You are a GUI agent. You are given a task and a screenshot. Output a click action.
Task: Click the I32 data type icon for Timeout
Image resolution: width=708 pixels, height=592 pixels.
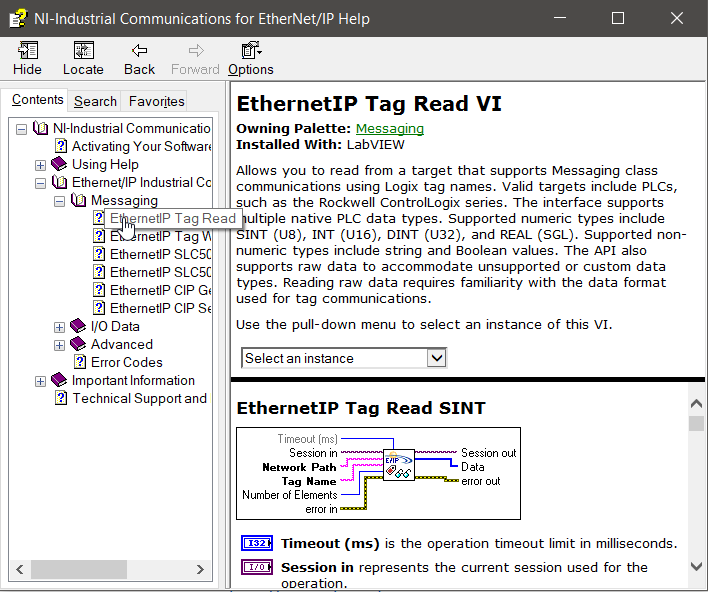pos(257,543)
